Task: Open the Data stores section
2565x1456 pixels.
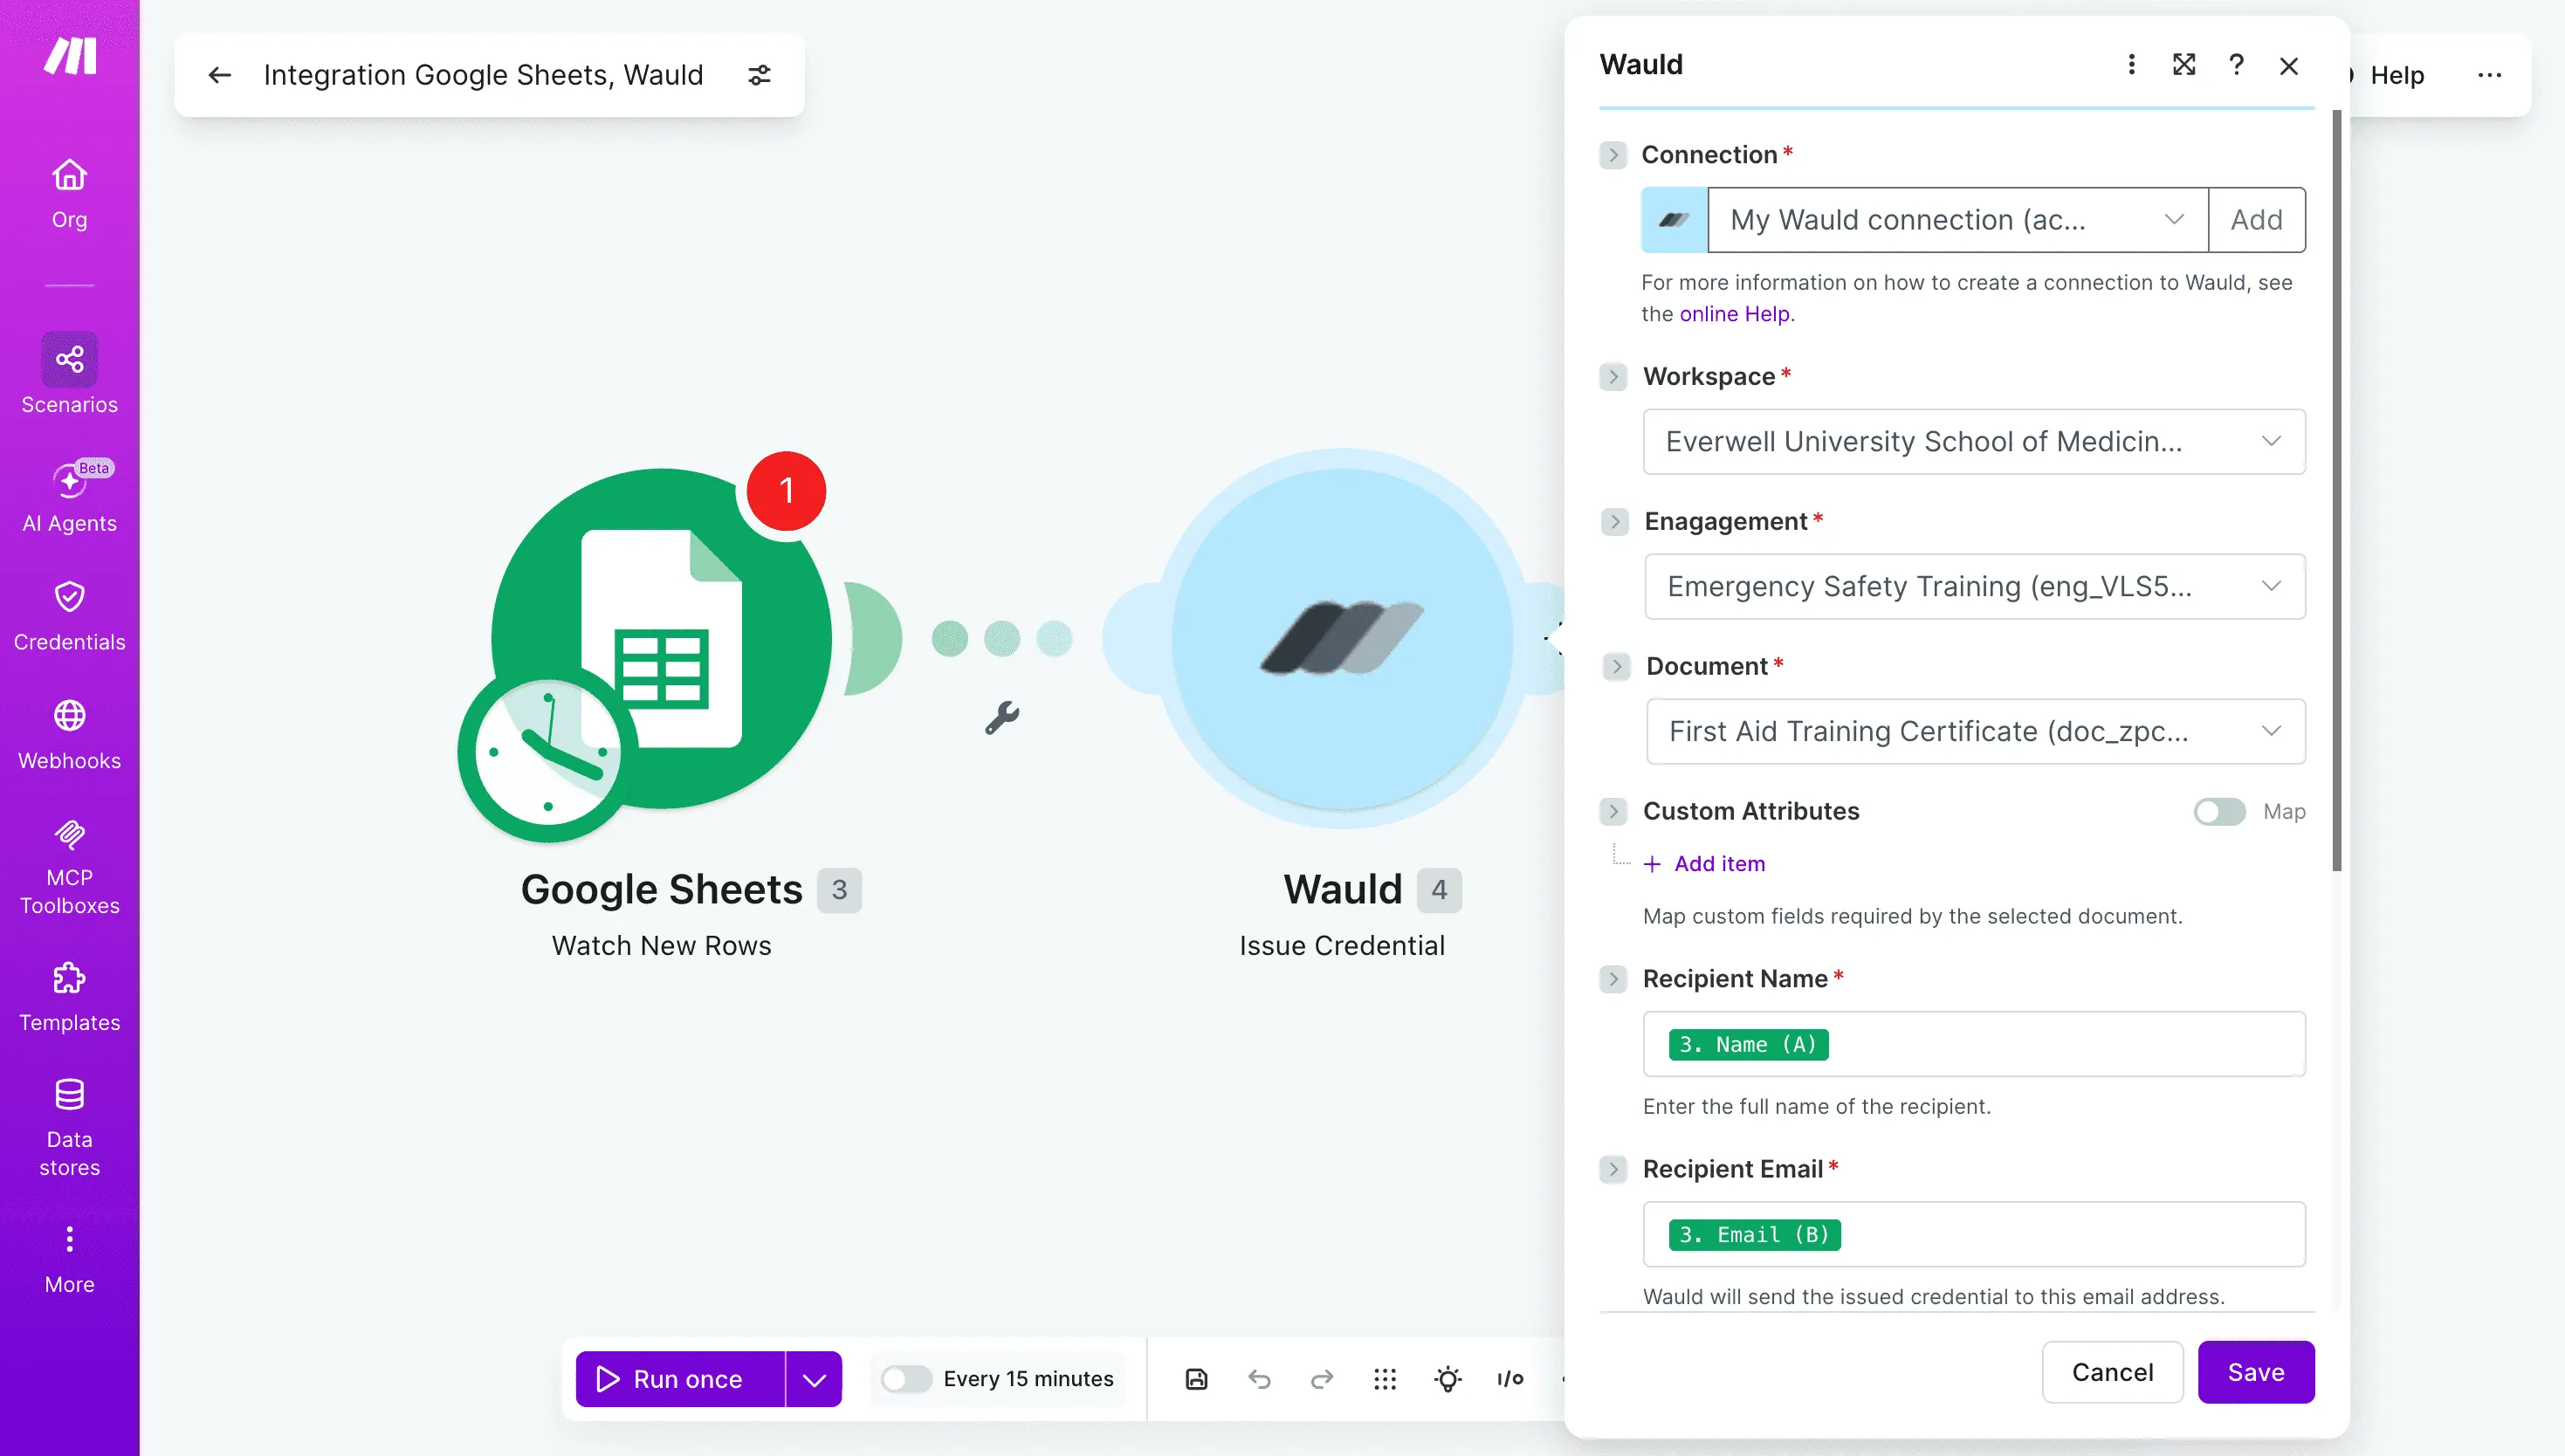Action: pyautogui.click(x=69, y=1128)
